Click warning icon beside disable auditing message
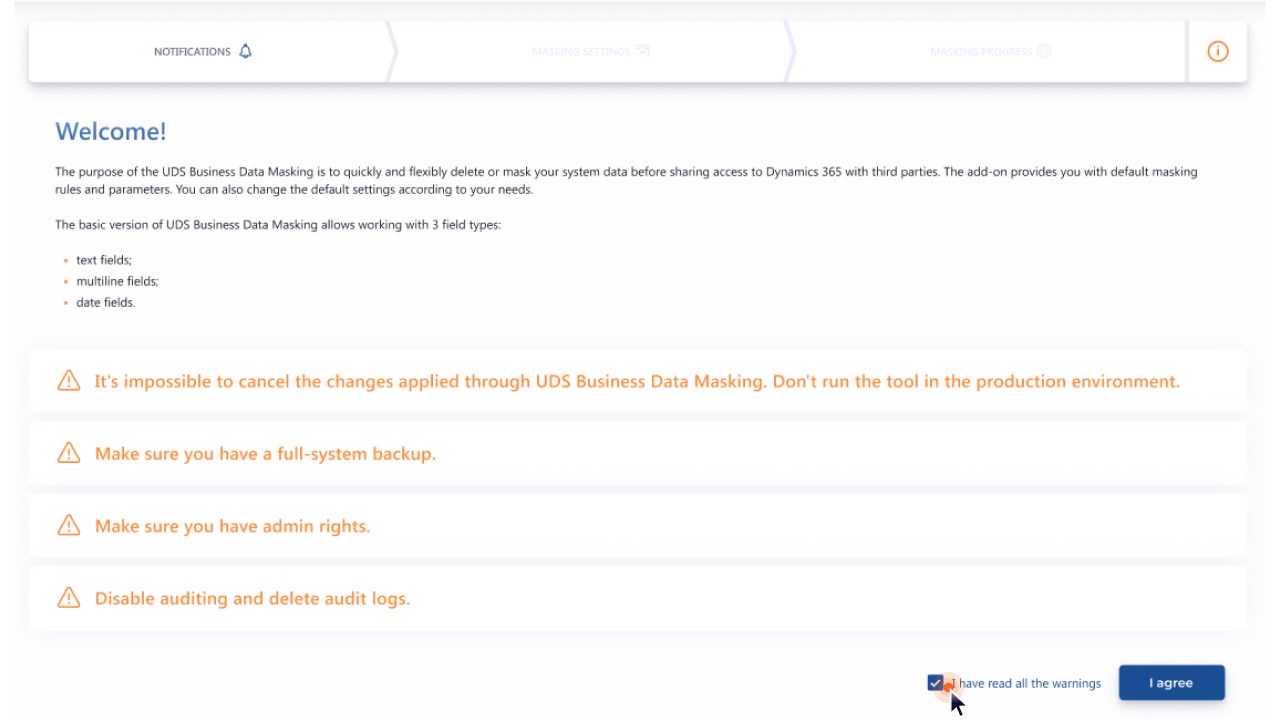Image resolution: width=1280 pixels, height=720 pixels. click(x=69, y=598)
